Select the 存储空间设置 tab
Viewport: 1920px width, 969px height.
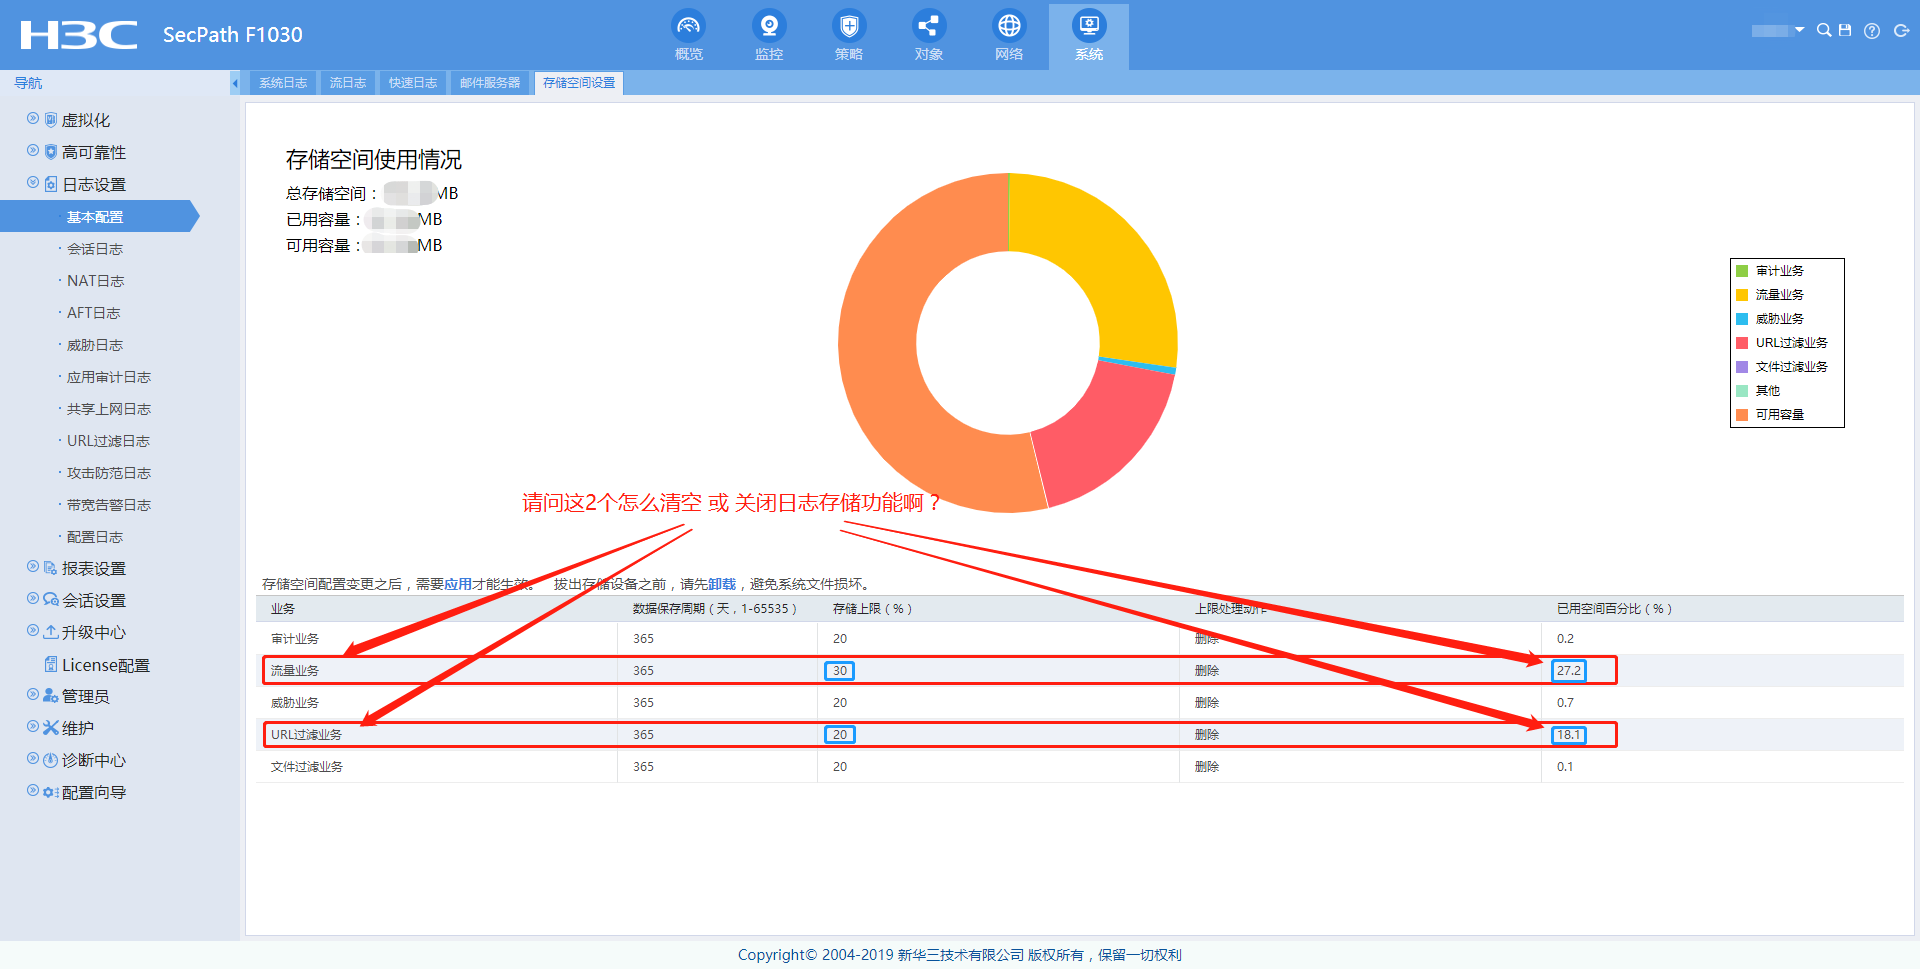tap(579, 83)
